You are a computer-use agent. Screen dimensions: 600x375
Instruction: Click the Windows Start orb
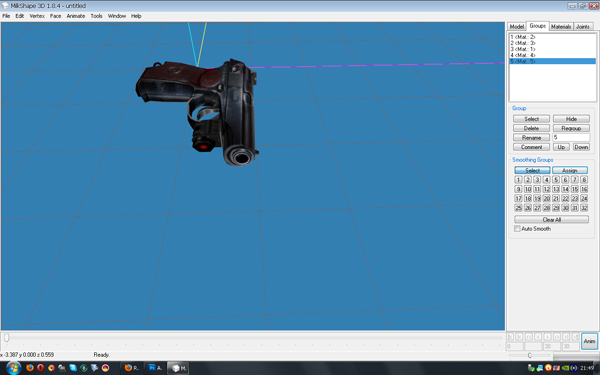(13, 368)
